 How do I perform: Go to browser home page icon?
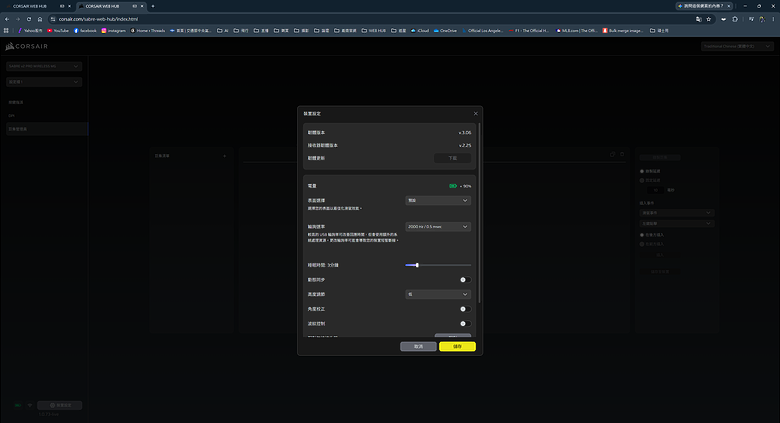40,19
